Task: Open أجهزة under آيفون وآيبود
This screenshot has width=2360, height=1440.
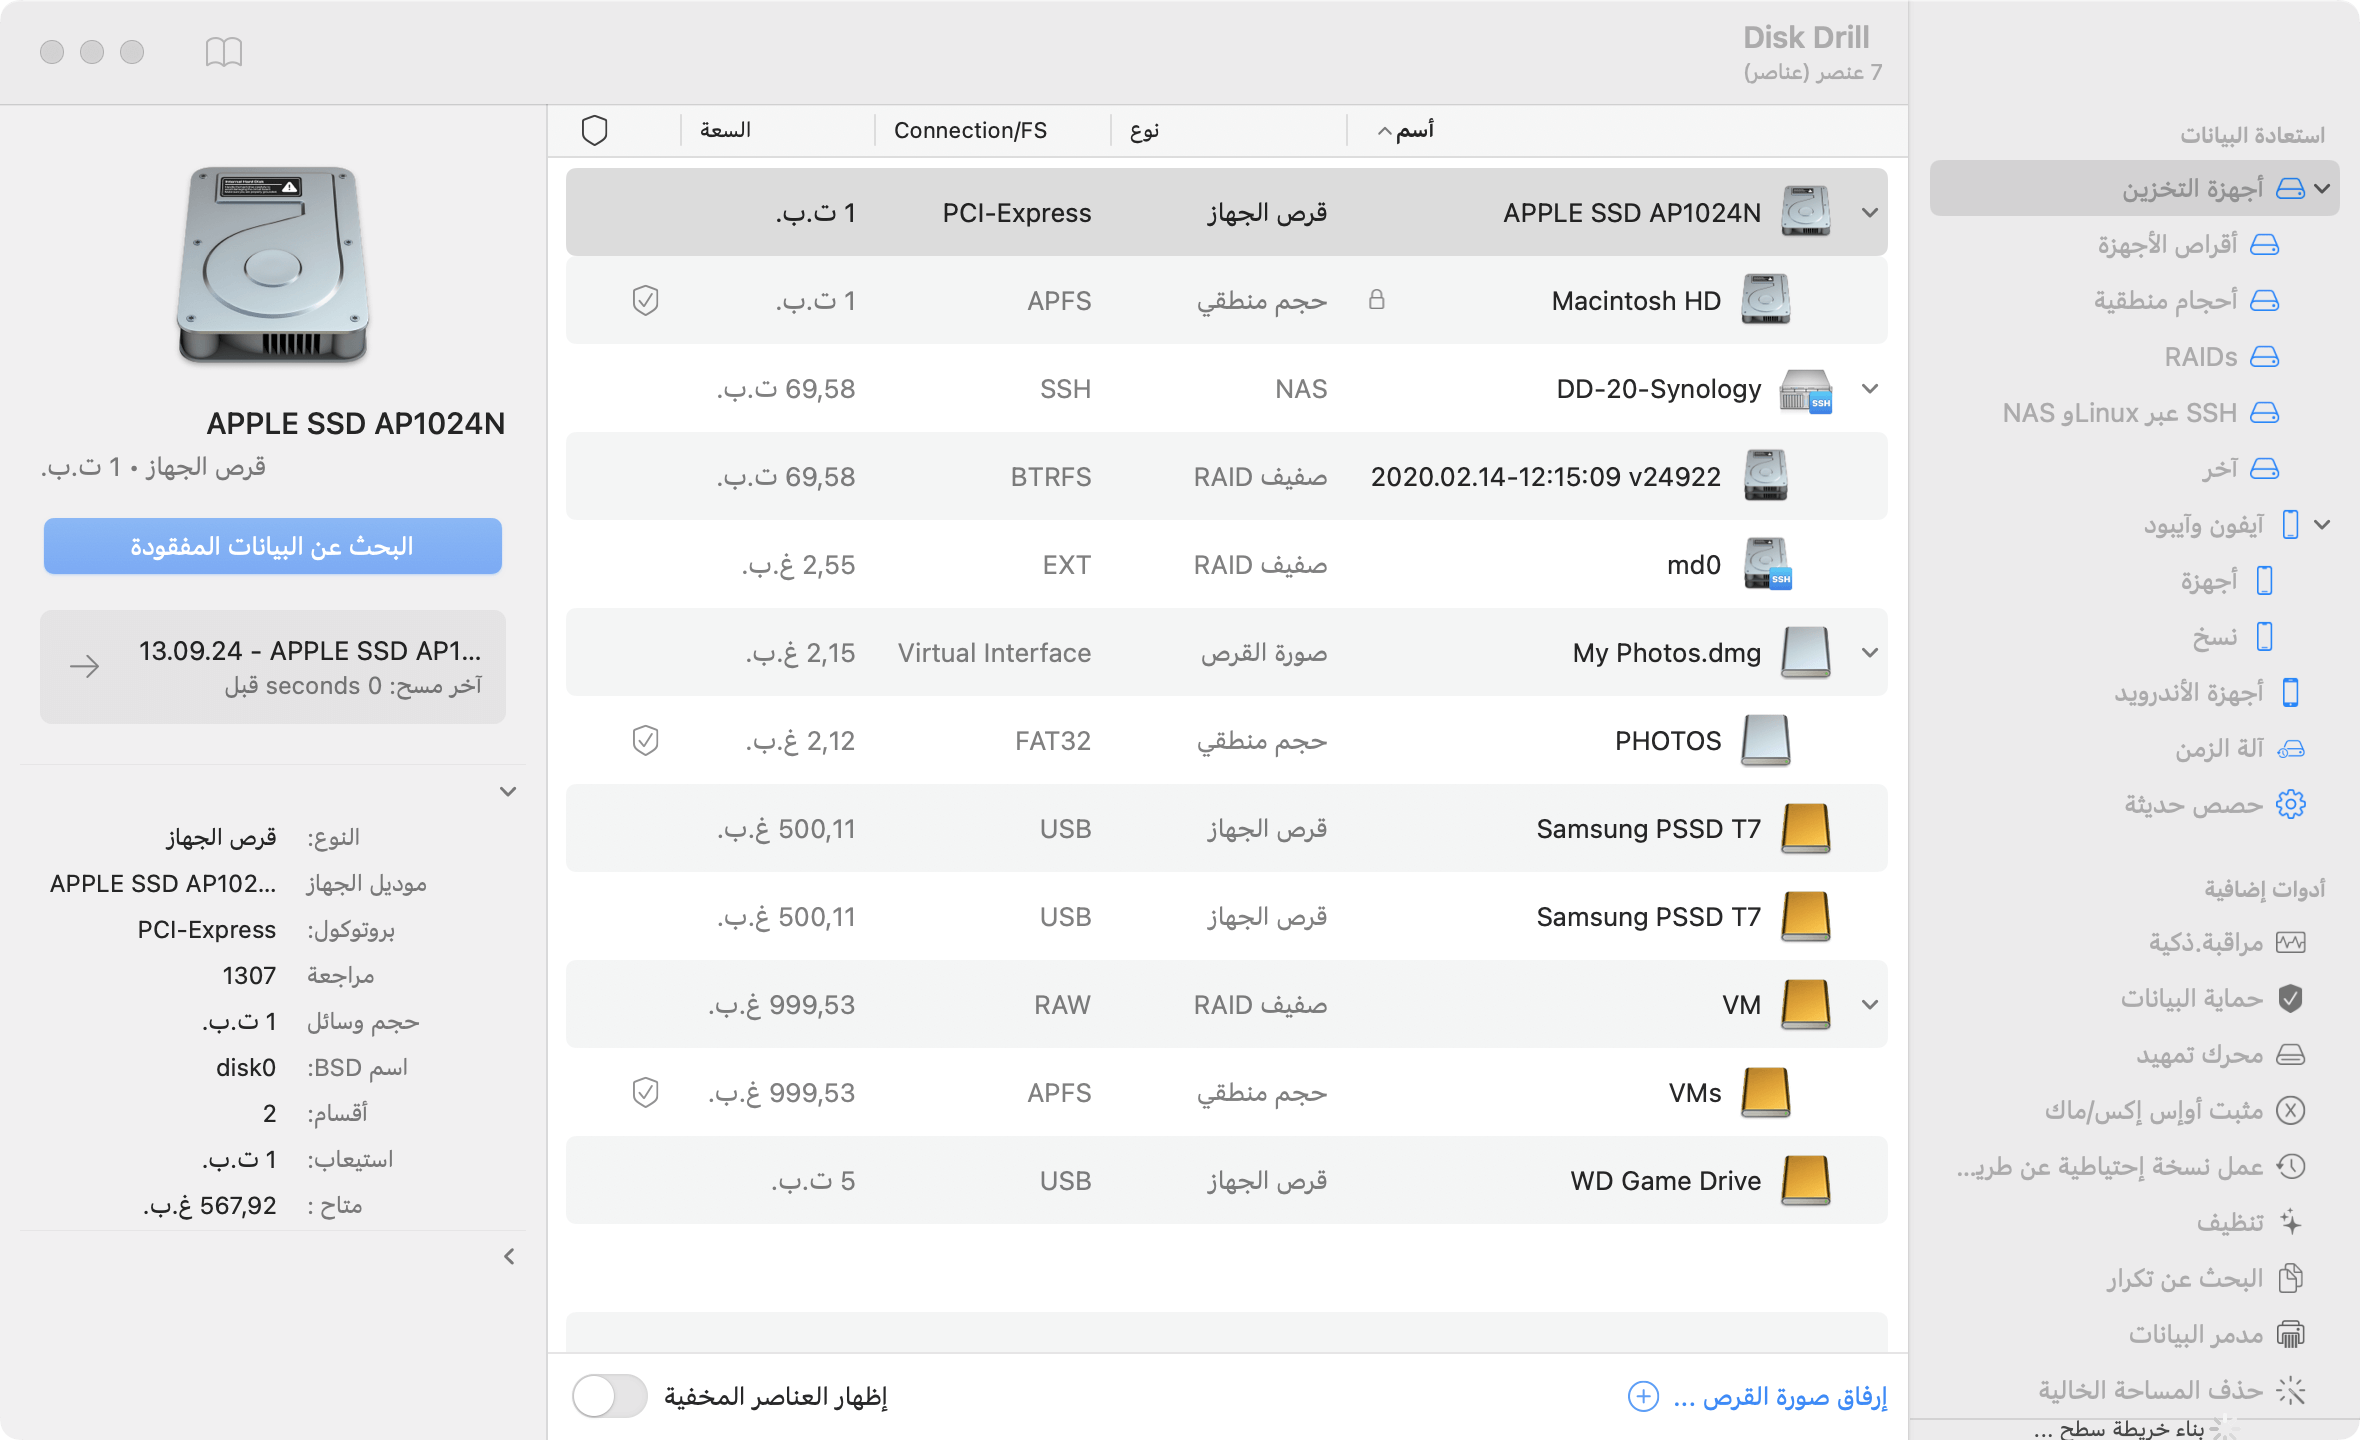Action: (2228, 580)
